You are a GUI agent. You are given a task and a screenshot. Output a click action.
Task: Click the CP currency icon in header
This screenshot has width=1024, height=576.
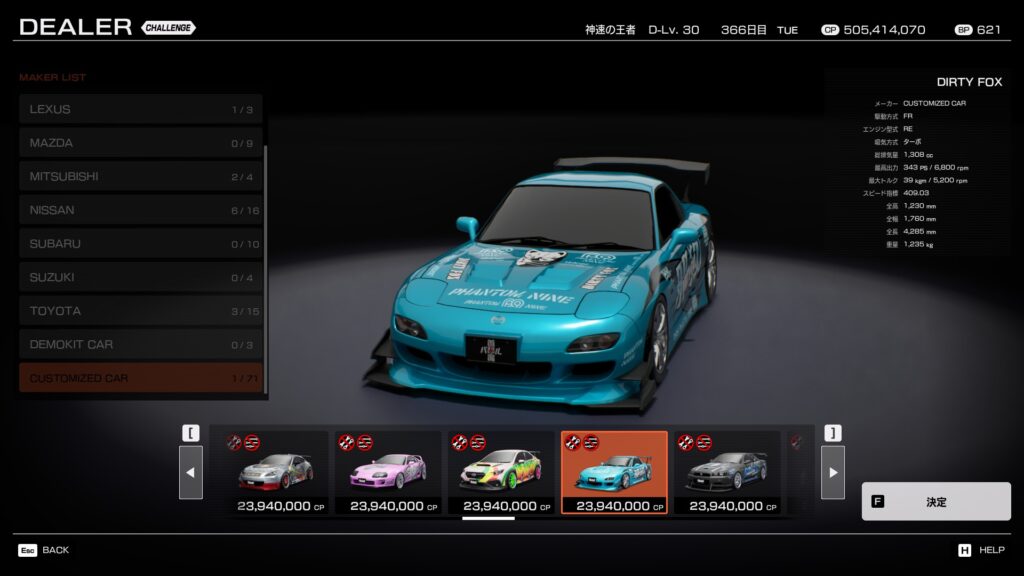[830, 30]
